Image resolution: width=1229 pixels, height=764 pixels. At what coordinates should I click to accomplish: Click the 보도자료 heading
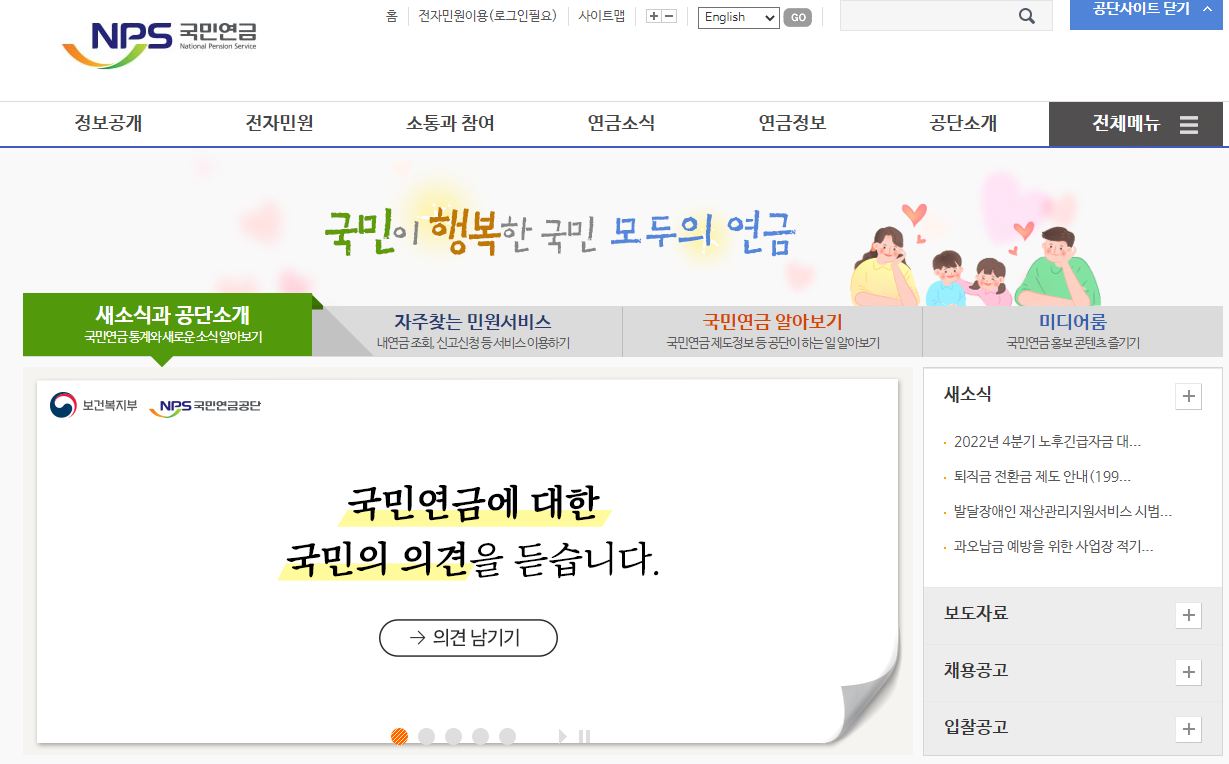(976, 613)
